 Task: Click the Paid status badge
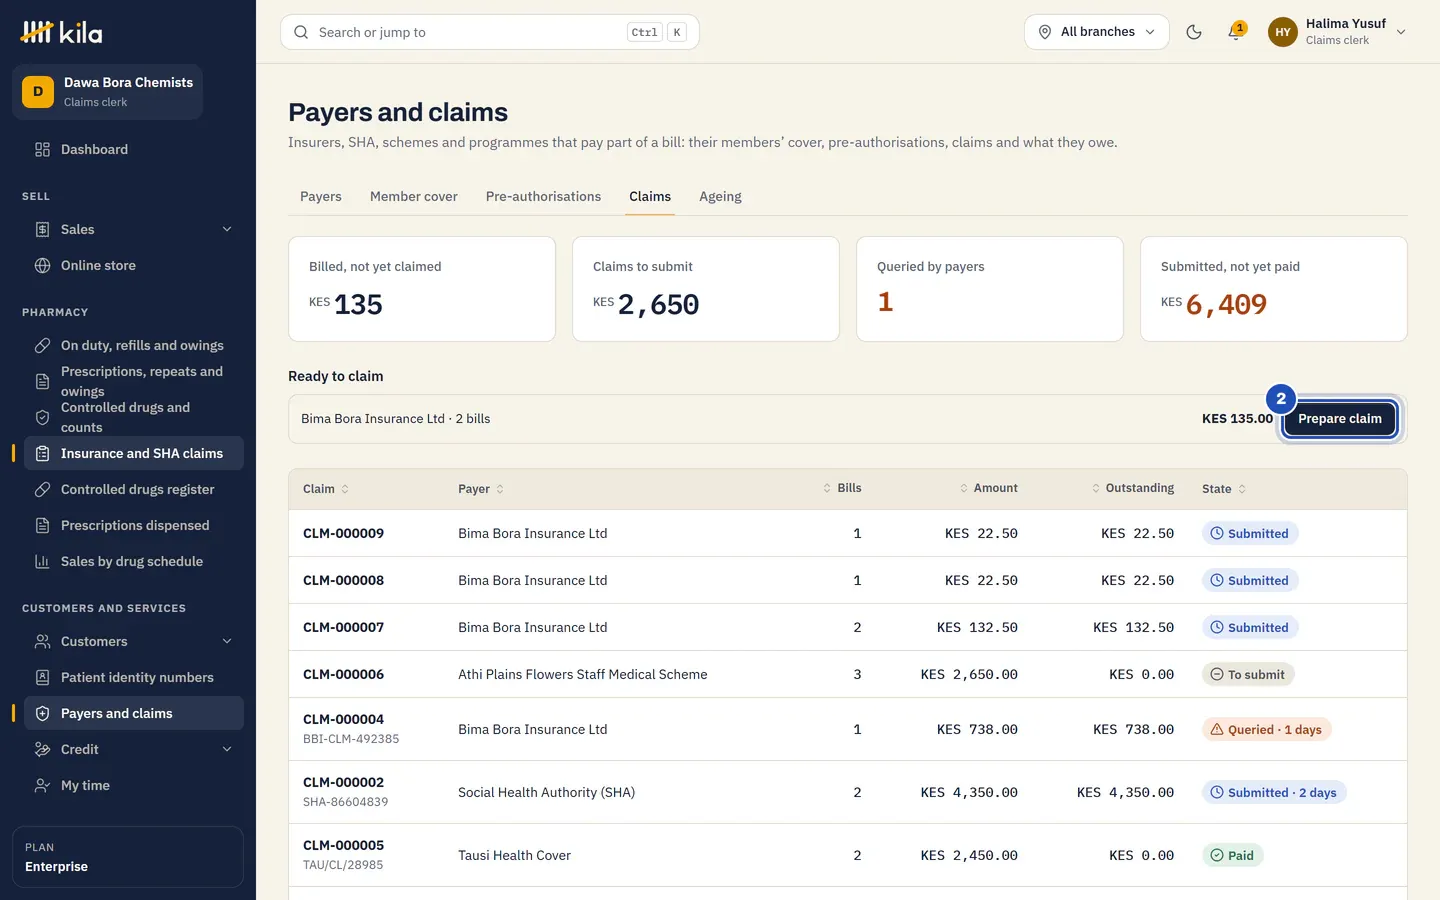coord(1232,856)
